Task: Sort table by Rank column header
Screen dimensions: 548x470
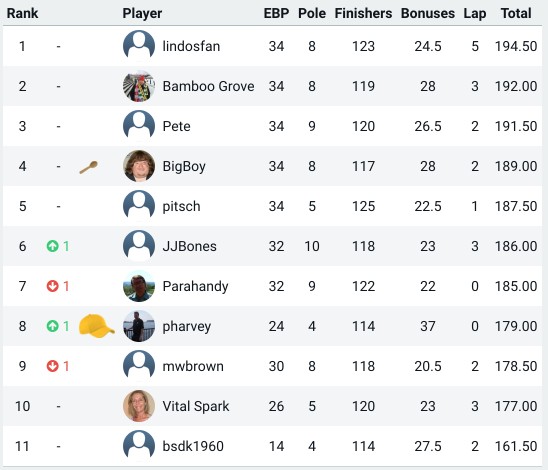Action: [x=22, y=13]
